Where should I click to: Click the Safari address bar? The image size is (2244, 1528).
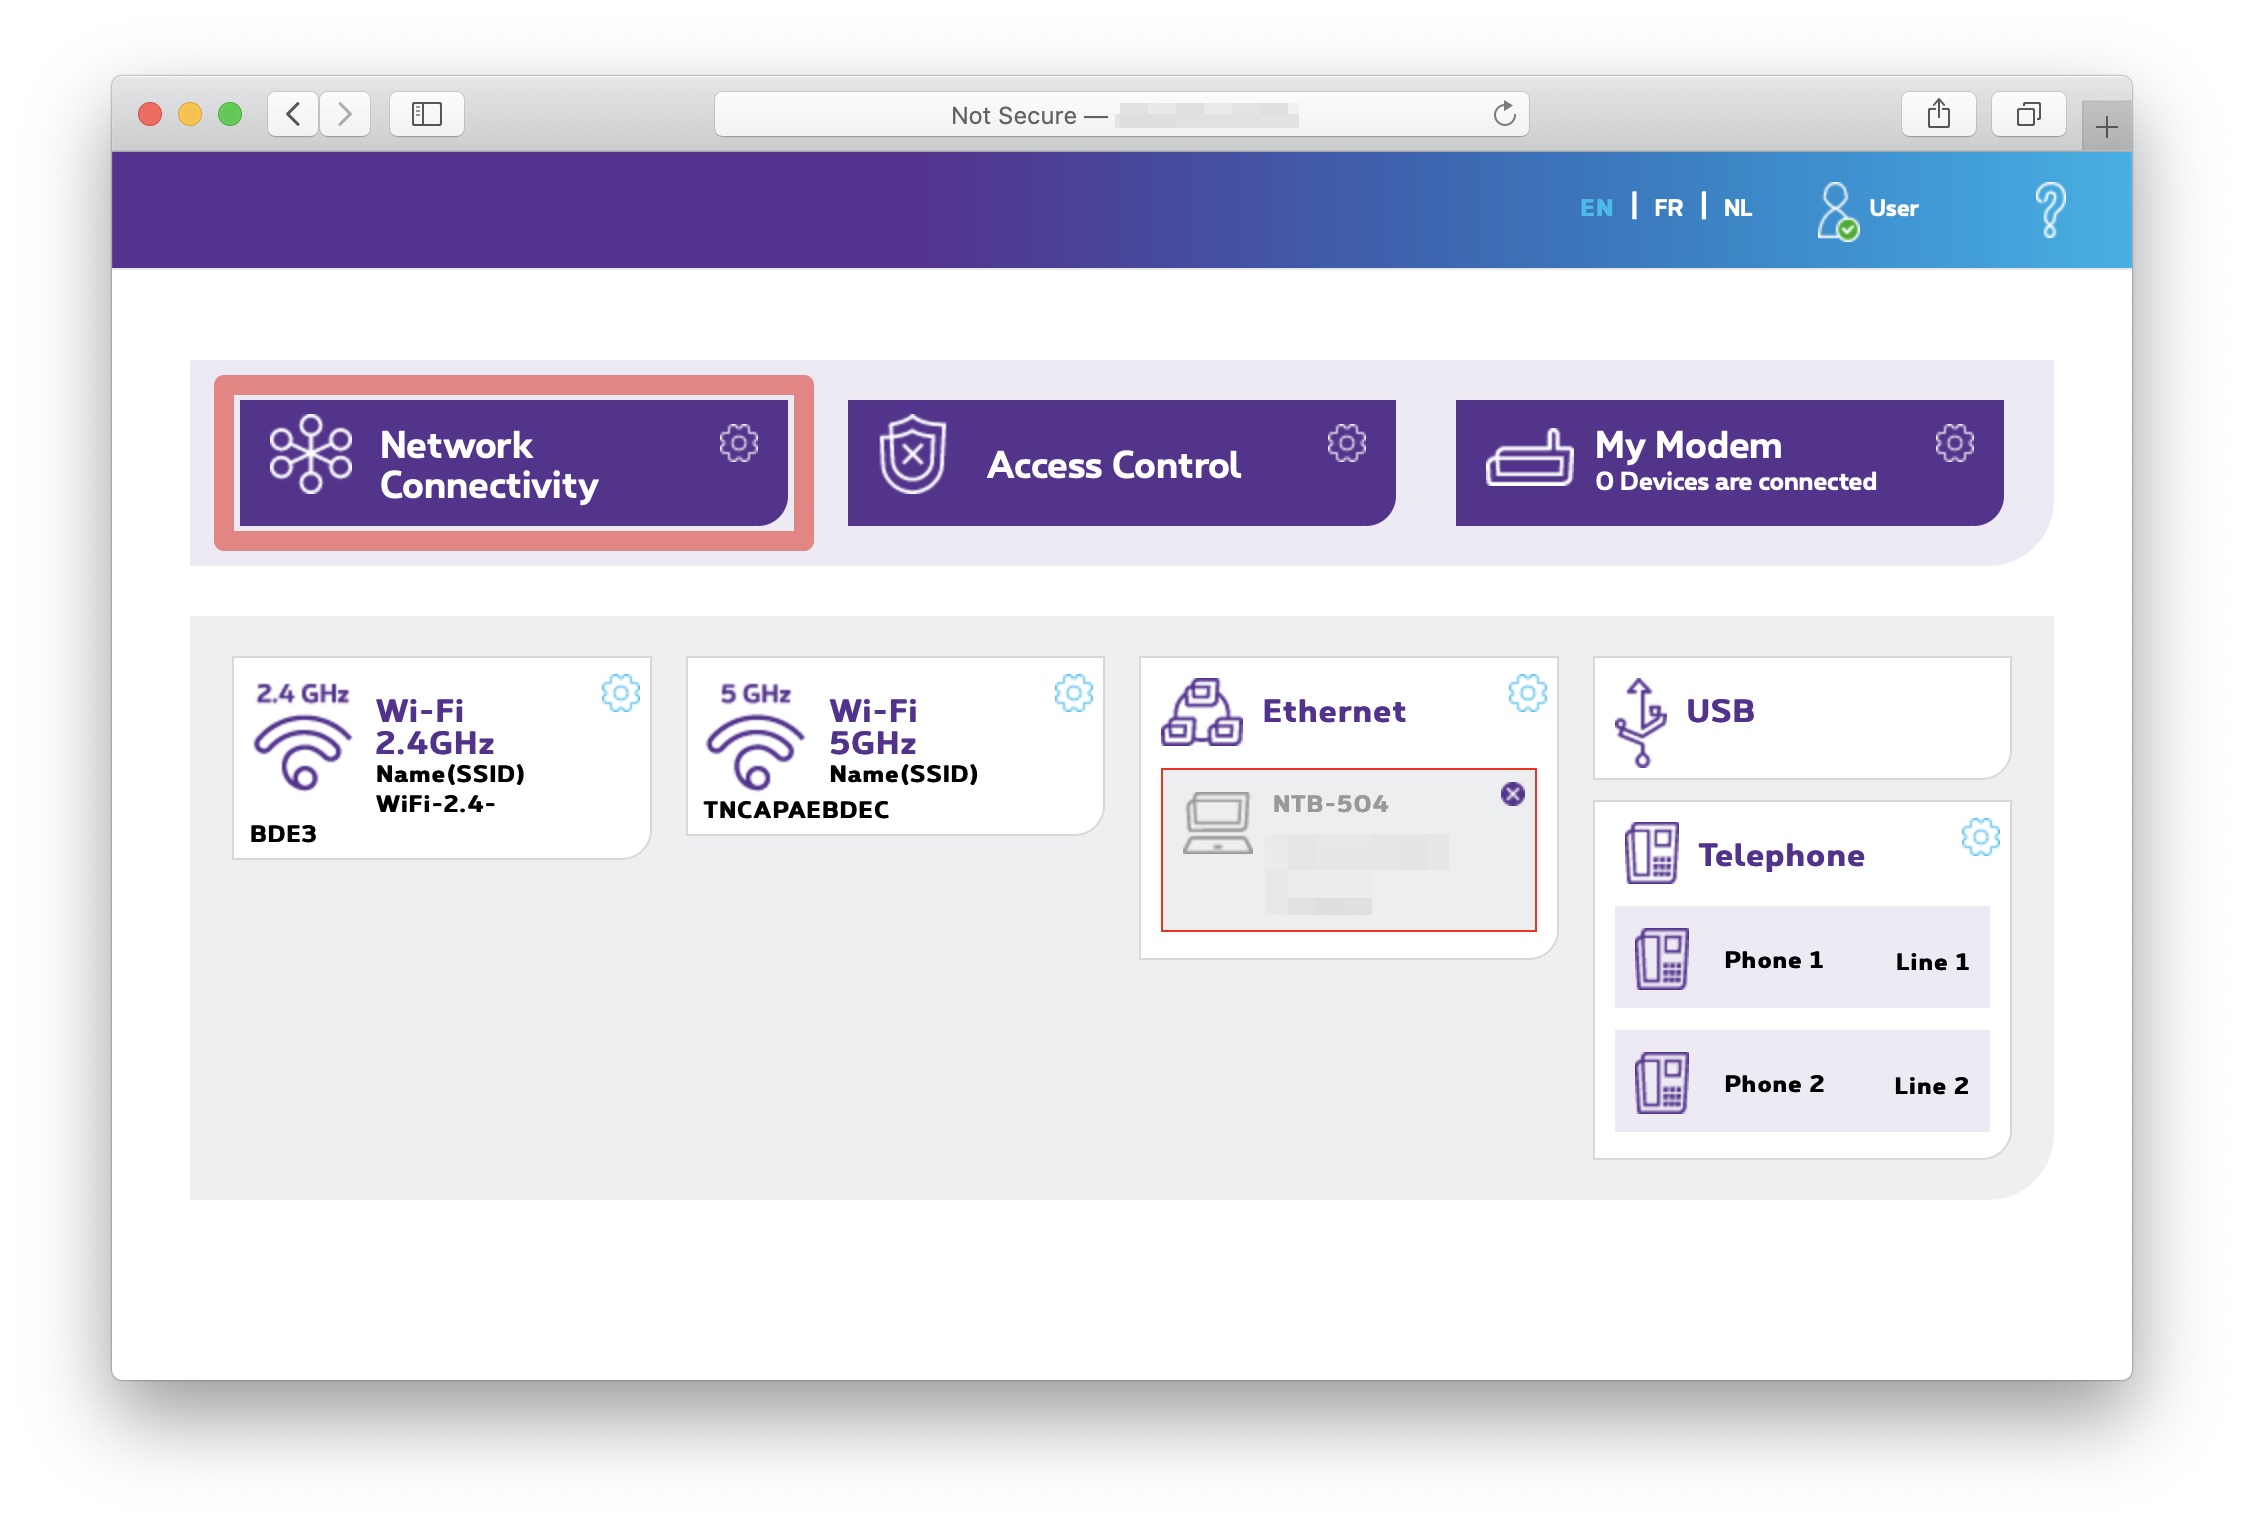pos(1122,114)
